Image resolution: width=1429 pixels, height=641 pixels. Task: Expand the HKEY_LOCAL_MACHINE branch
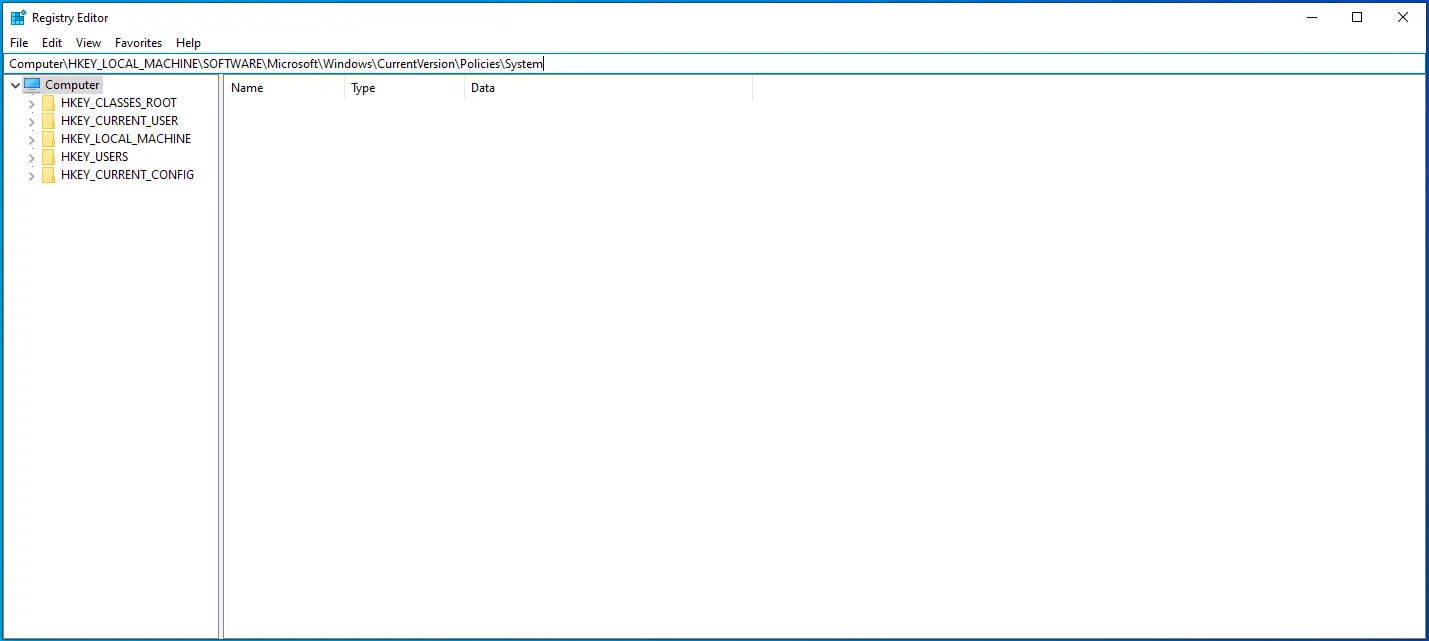(32, 139)
